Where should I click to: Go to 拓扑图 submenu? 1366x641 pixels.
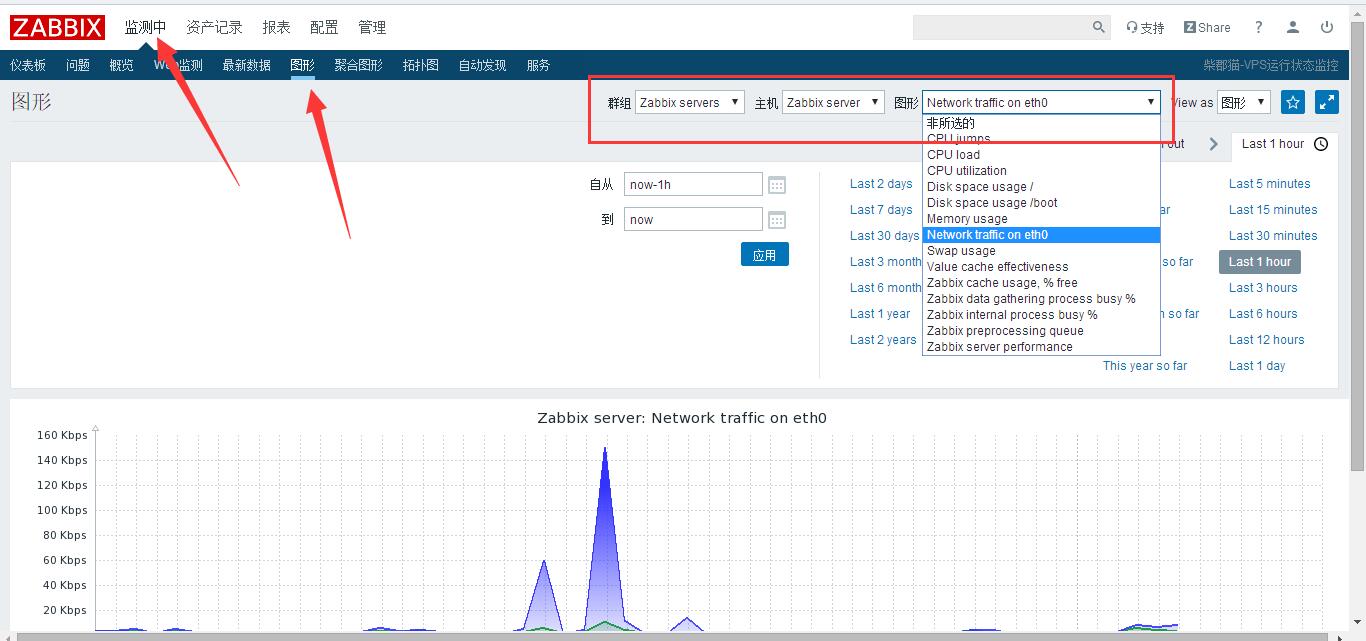pyautogui.click(x=420, y=65)
